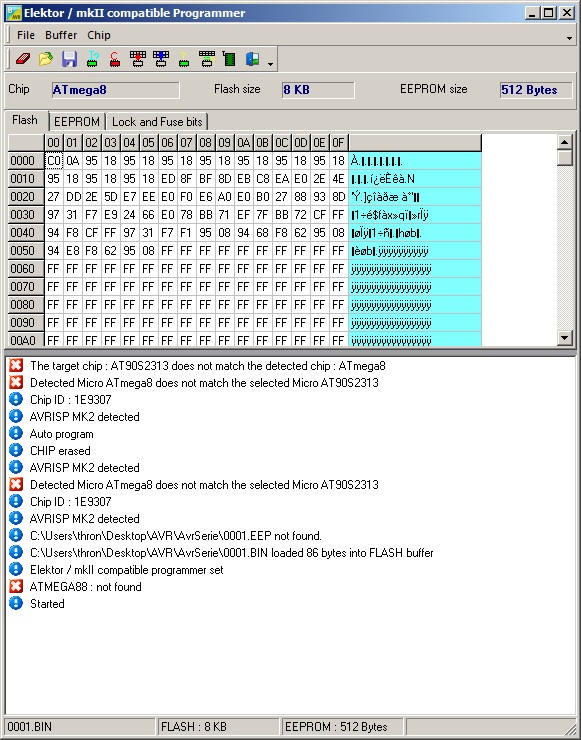Open the Buffer menu

coord(61,35)
